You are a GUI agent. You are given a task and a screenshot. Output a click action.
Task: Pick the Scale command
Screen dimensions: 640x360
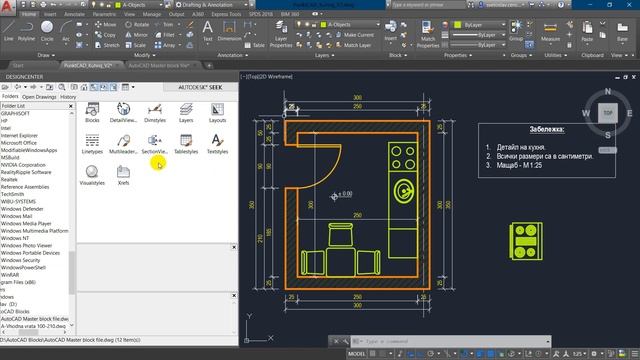[136, 45]
